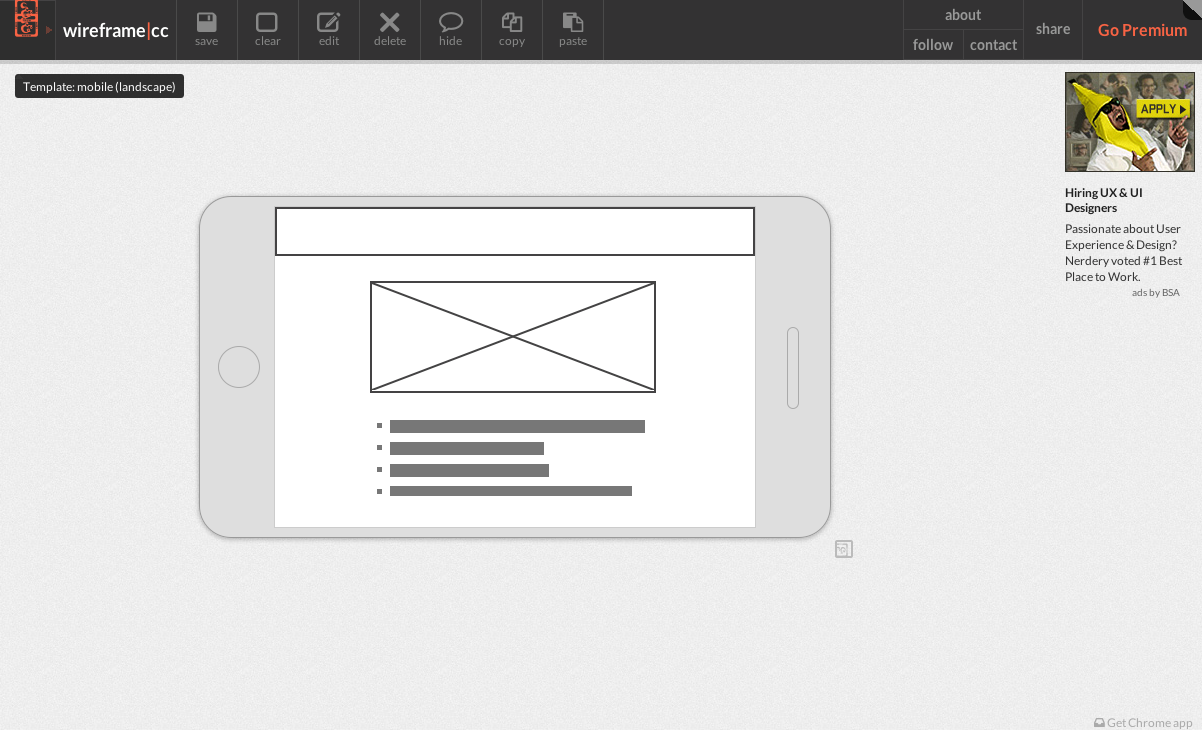Viewport: 1202px width, 730px height.
Task: Click Go Premium link
Action: [1142, 30]
